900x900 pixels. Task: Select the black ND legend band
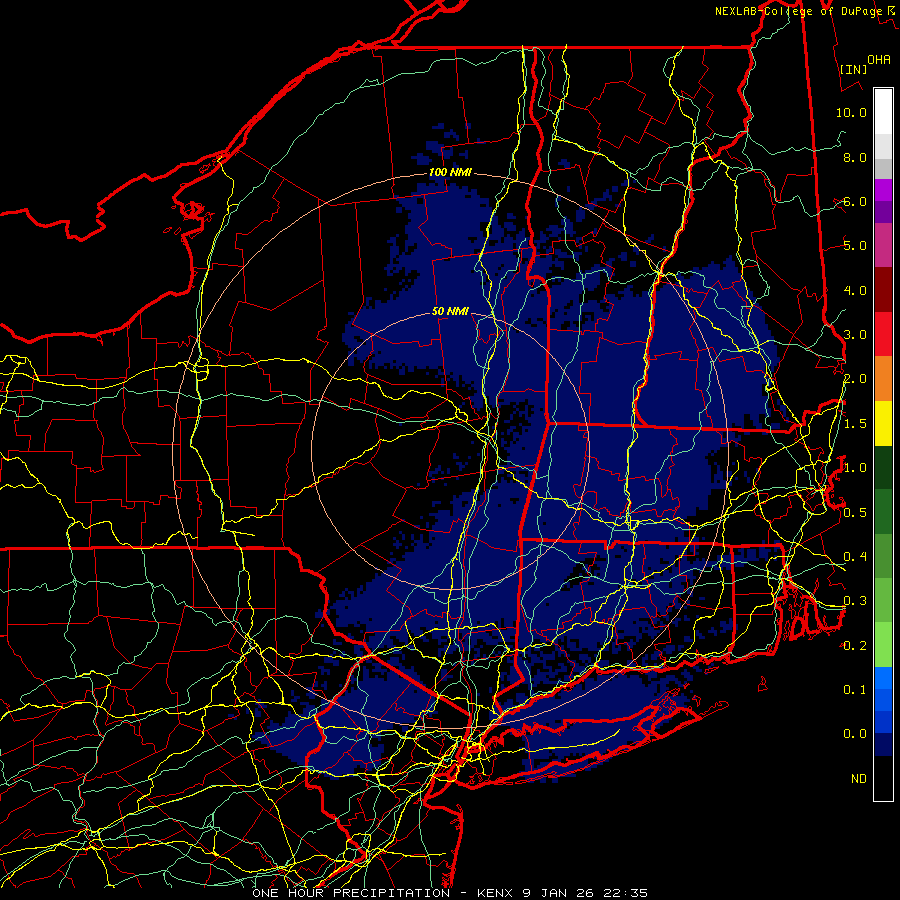pos(883,778)
